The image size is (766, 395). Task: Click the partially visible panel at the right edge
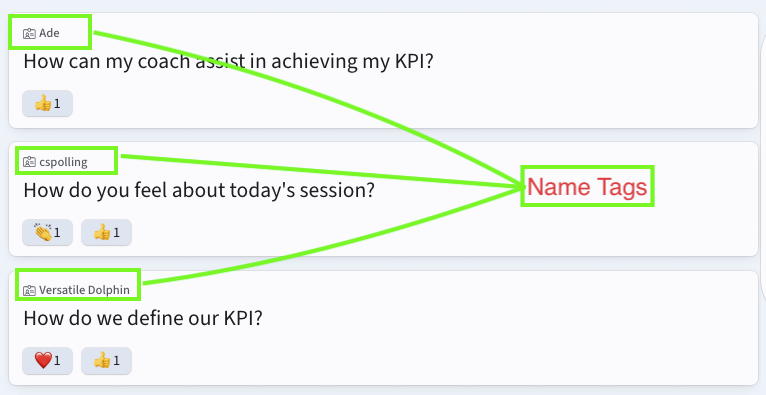(x=763, y=166)
